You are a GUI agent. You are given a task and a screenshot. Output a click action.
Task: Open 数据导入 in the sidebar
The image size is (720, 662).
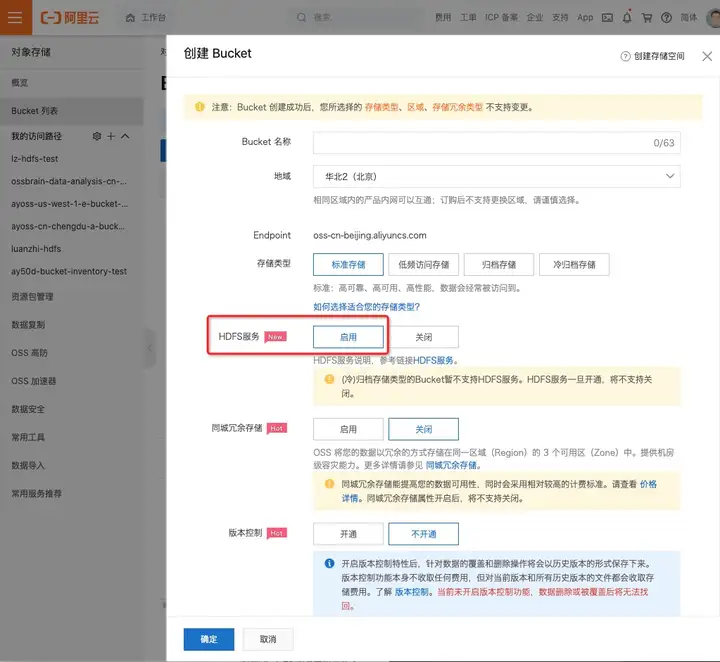coord(28,465)
